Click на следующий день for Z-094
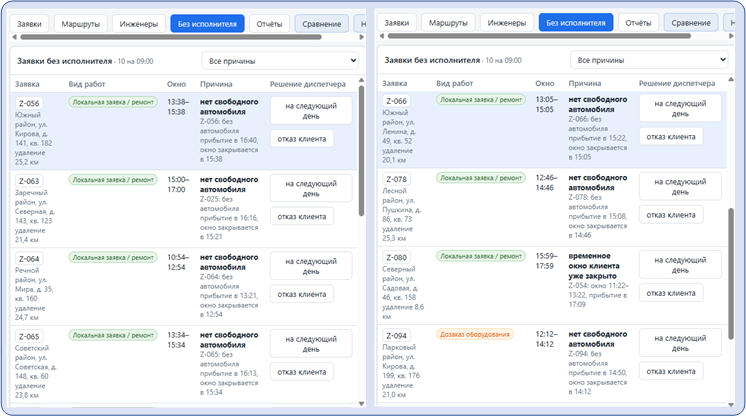746x416 pixels. pos(680,343)
